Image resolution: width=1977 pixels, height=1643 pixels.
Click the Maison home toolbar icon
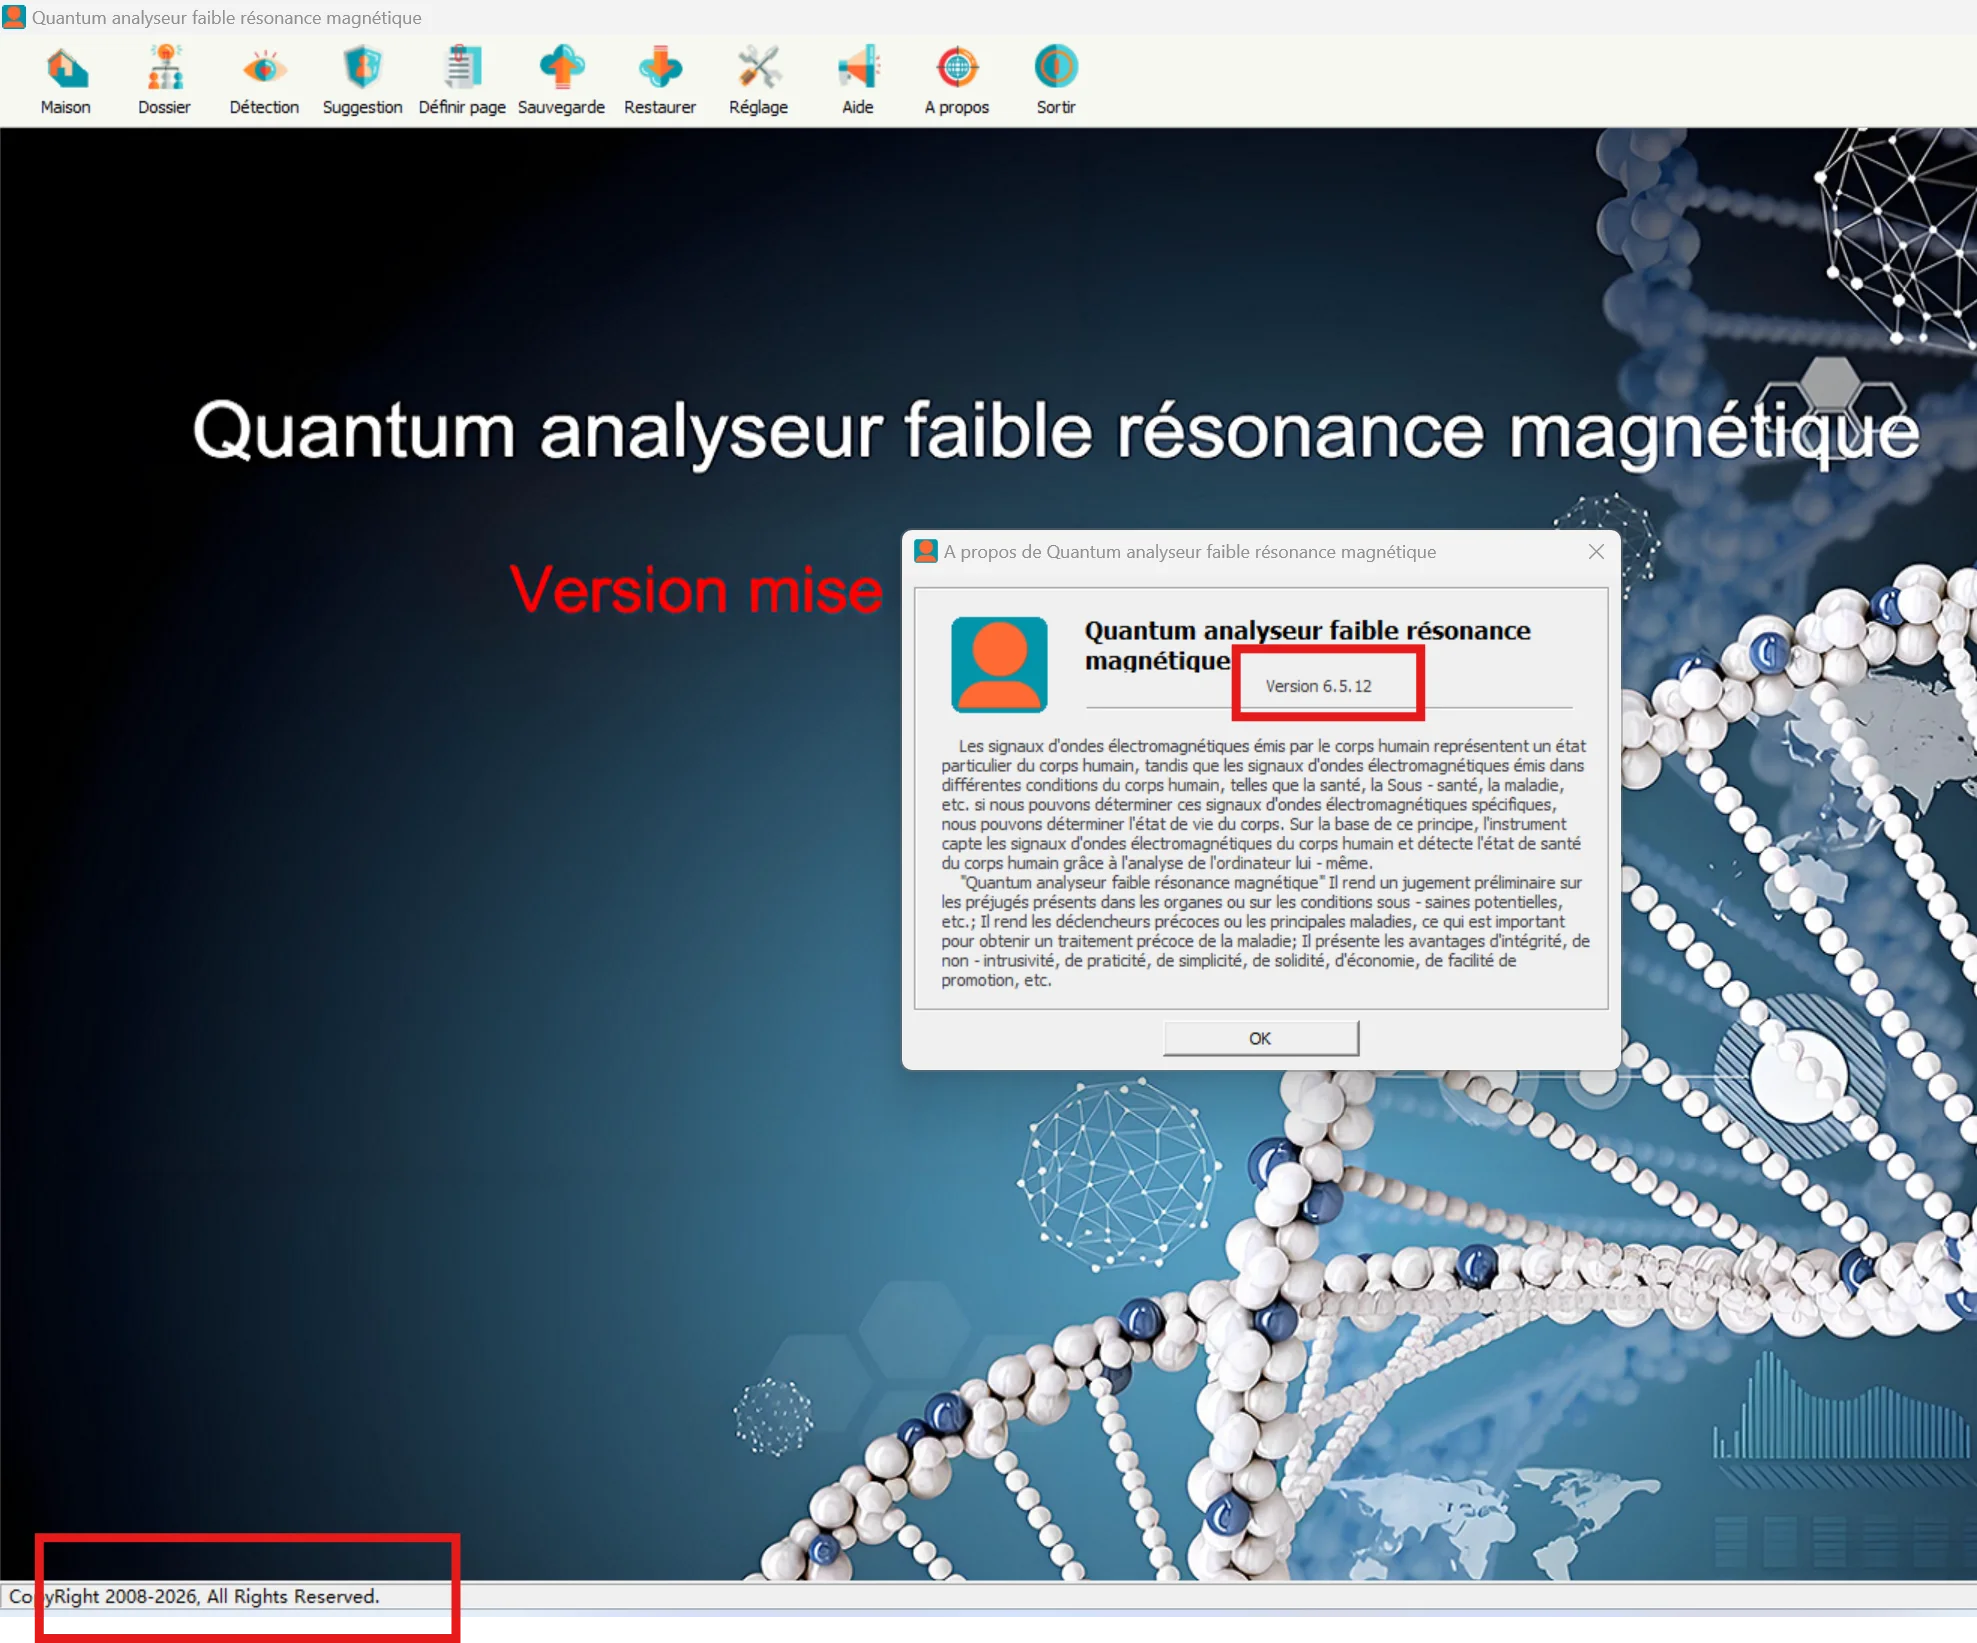click(x=66, y=69)
